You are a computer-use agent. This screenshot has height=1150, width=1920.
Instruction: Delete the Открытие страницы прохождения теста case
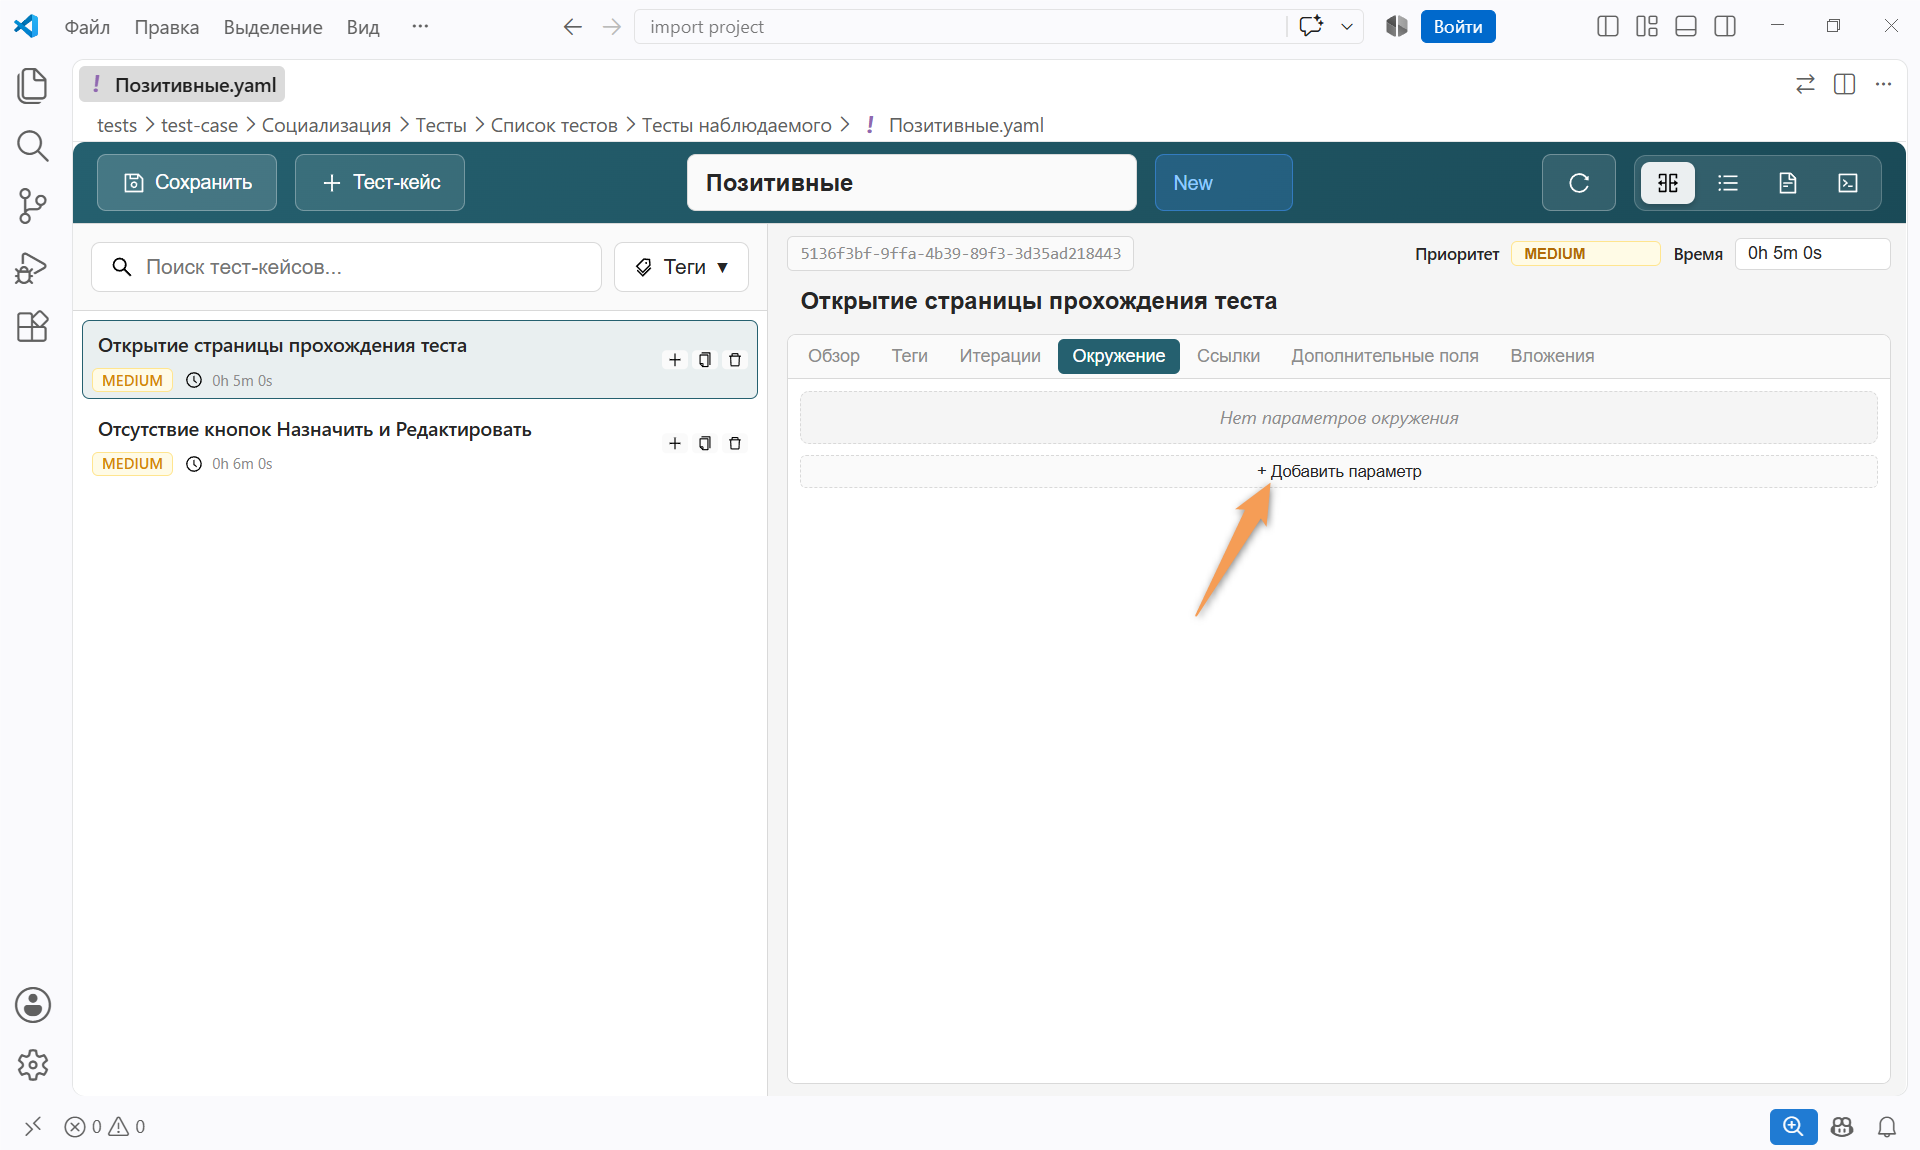pyautogui.click(x=735, y=360)
